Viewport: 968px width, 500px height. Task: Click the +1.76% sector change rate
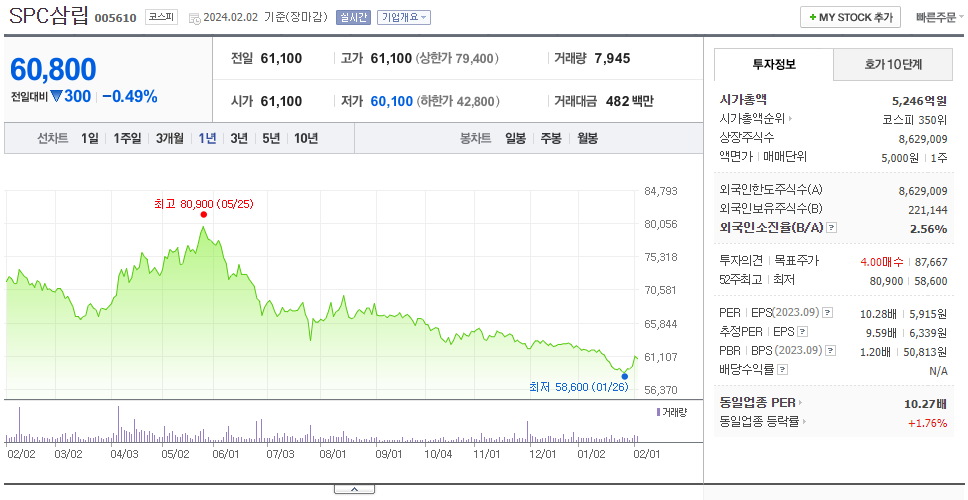pyautogui.click(x=927, y=423)
